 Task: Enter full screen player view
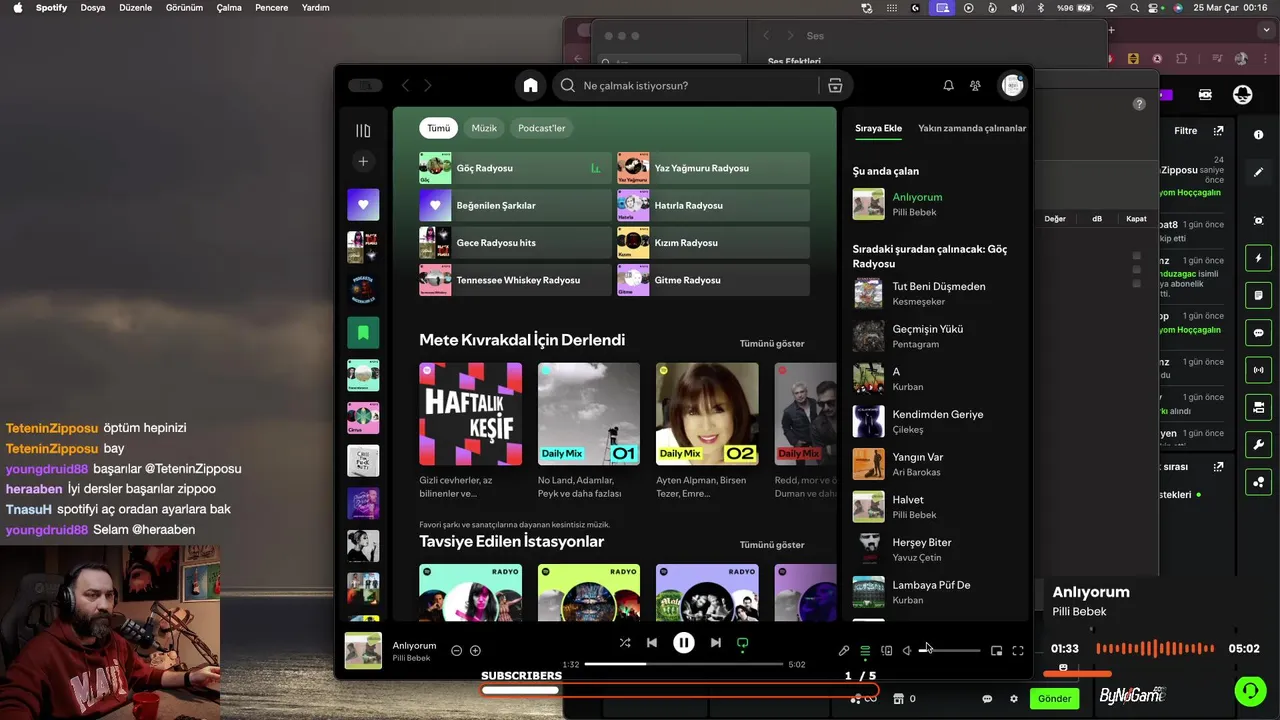(x=1018, y=651)
